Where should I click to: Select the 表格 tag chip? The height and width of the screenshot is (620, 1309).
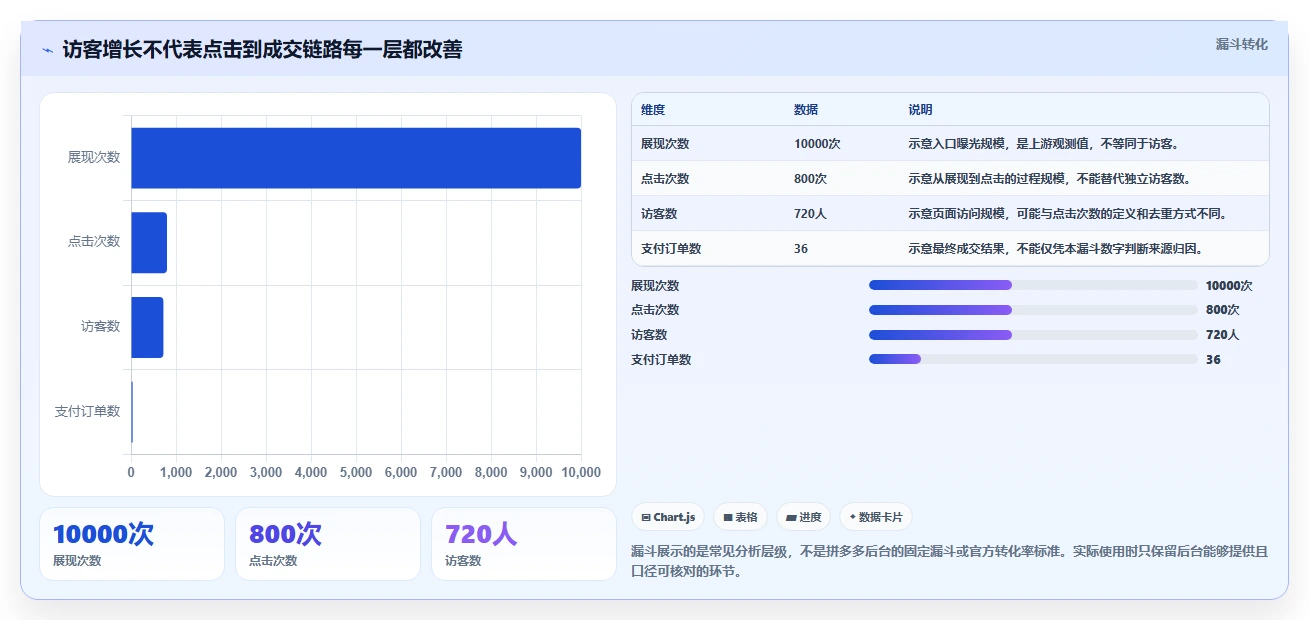pyautogui.click(x=740, y=517)
